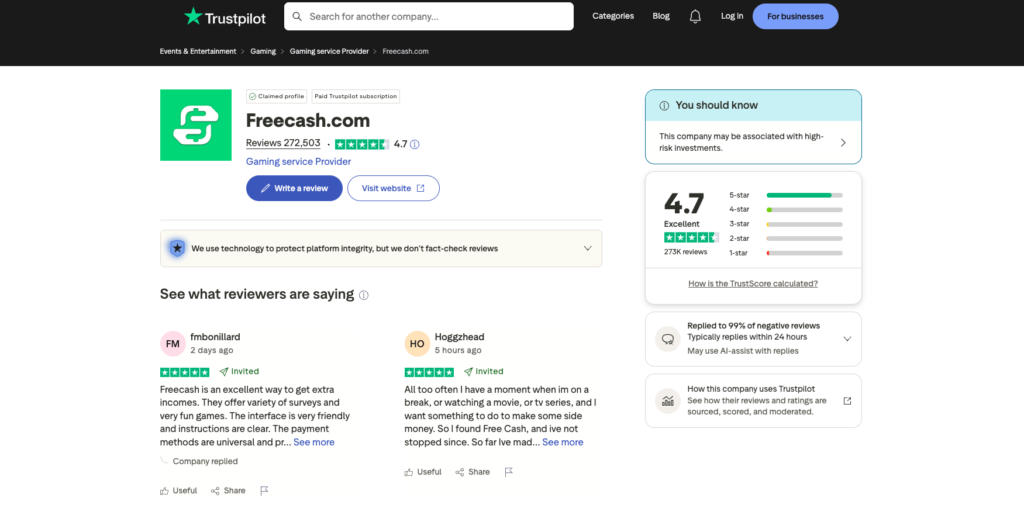Click Company replied under fmbonillard review
The width and height of the screenshot is (1024, 515).
coord(205,461)
